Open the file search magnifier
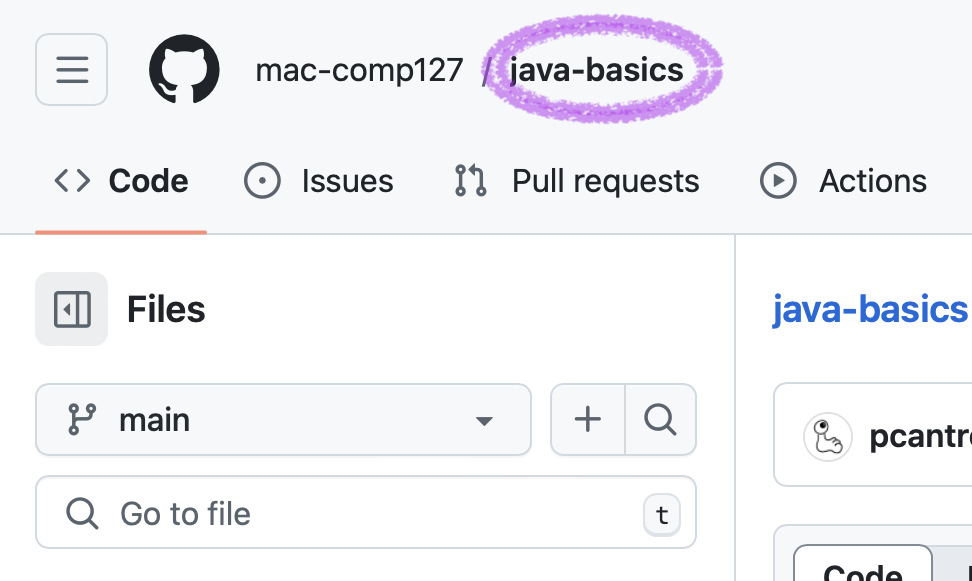The width and height of the screenshot is (972, 581). click(661, 420)
